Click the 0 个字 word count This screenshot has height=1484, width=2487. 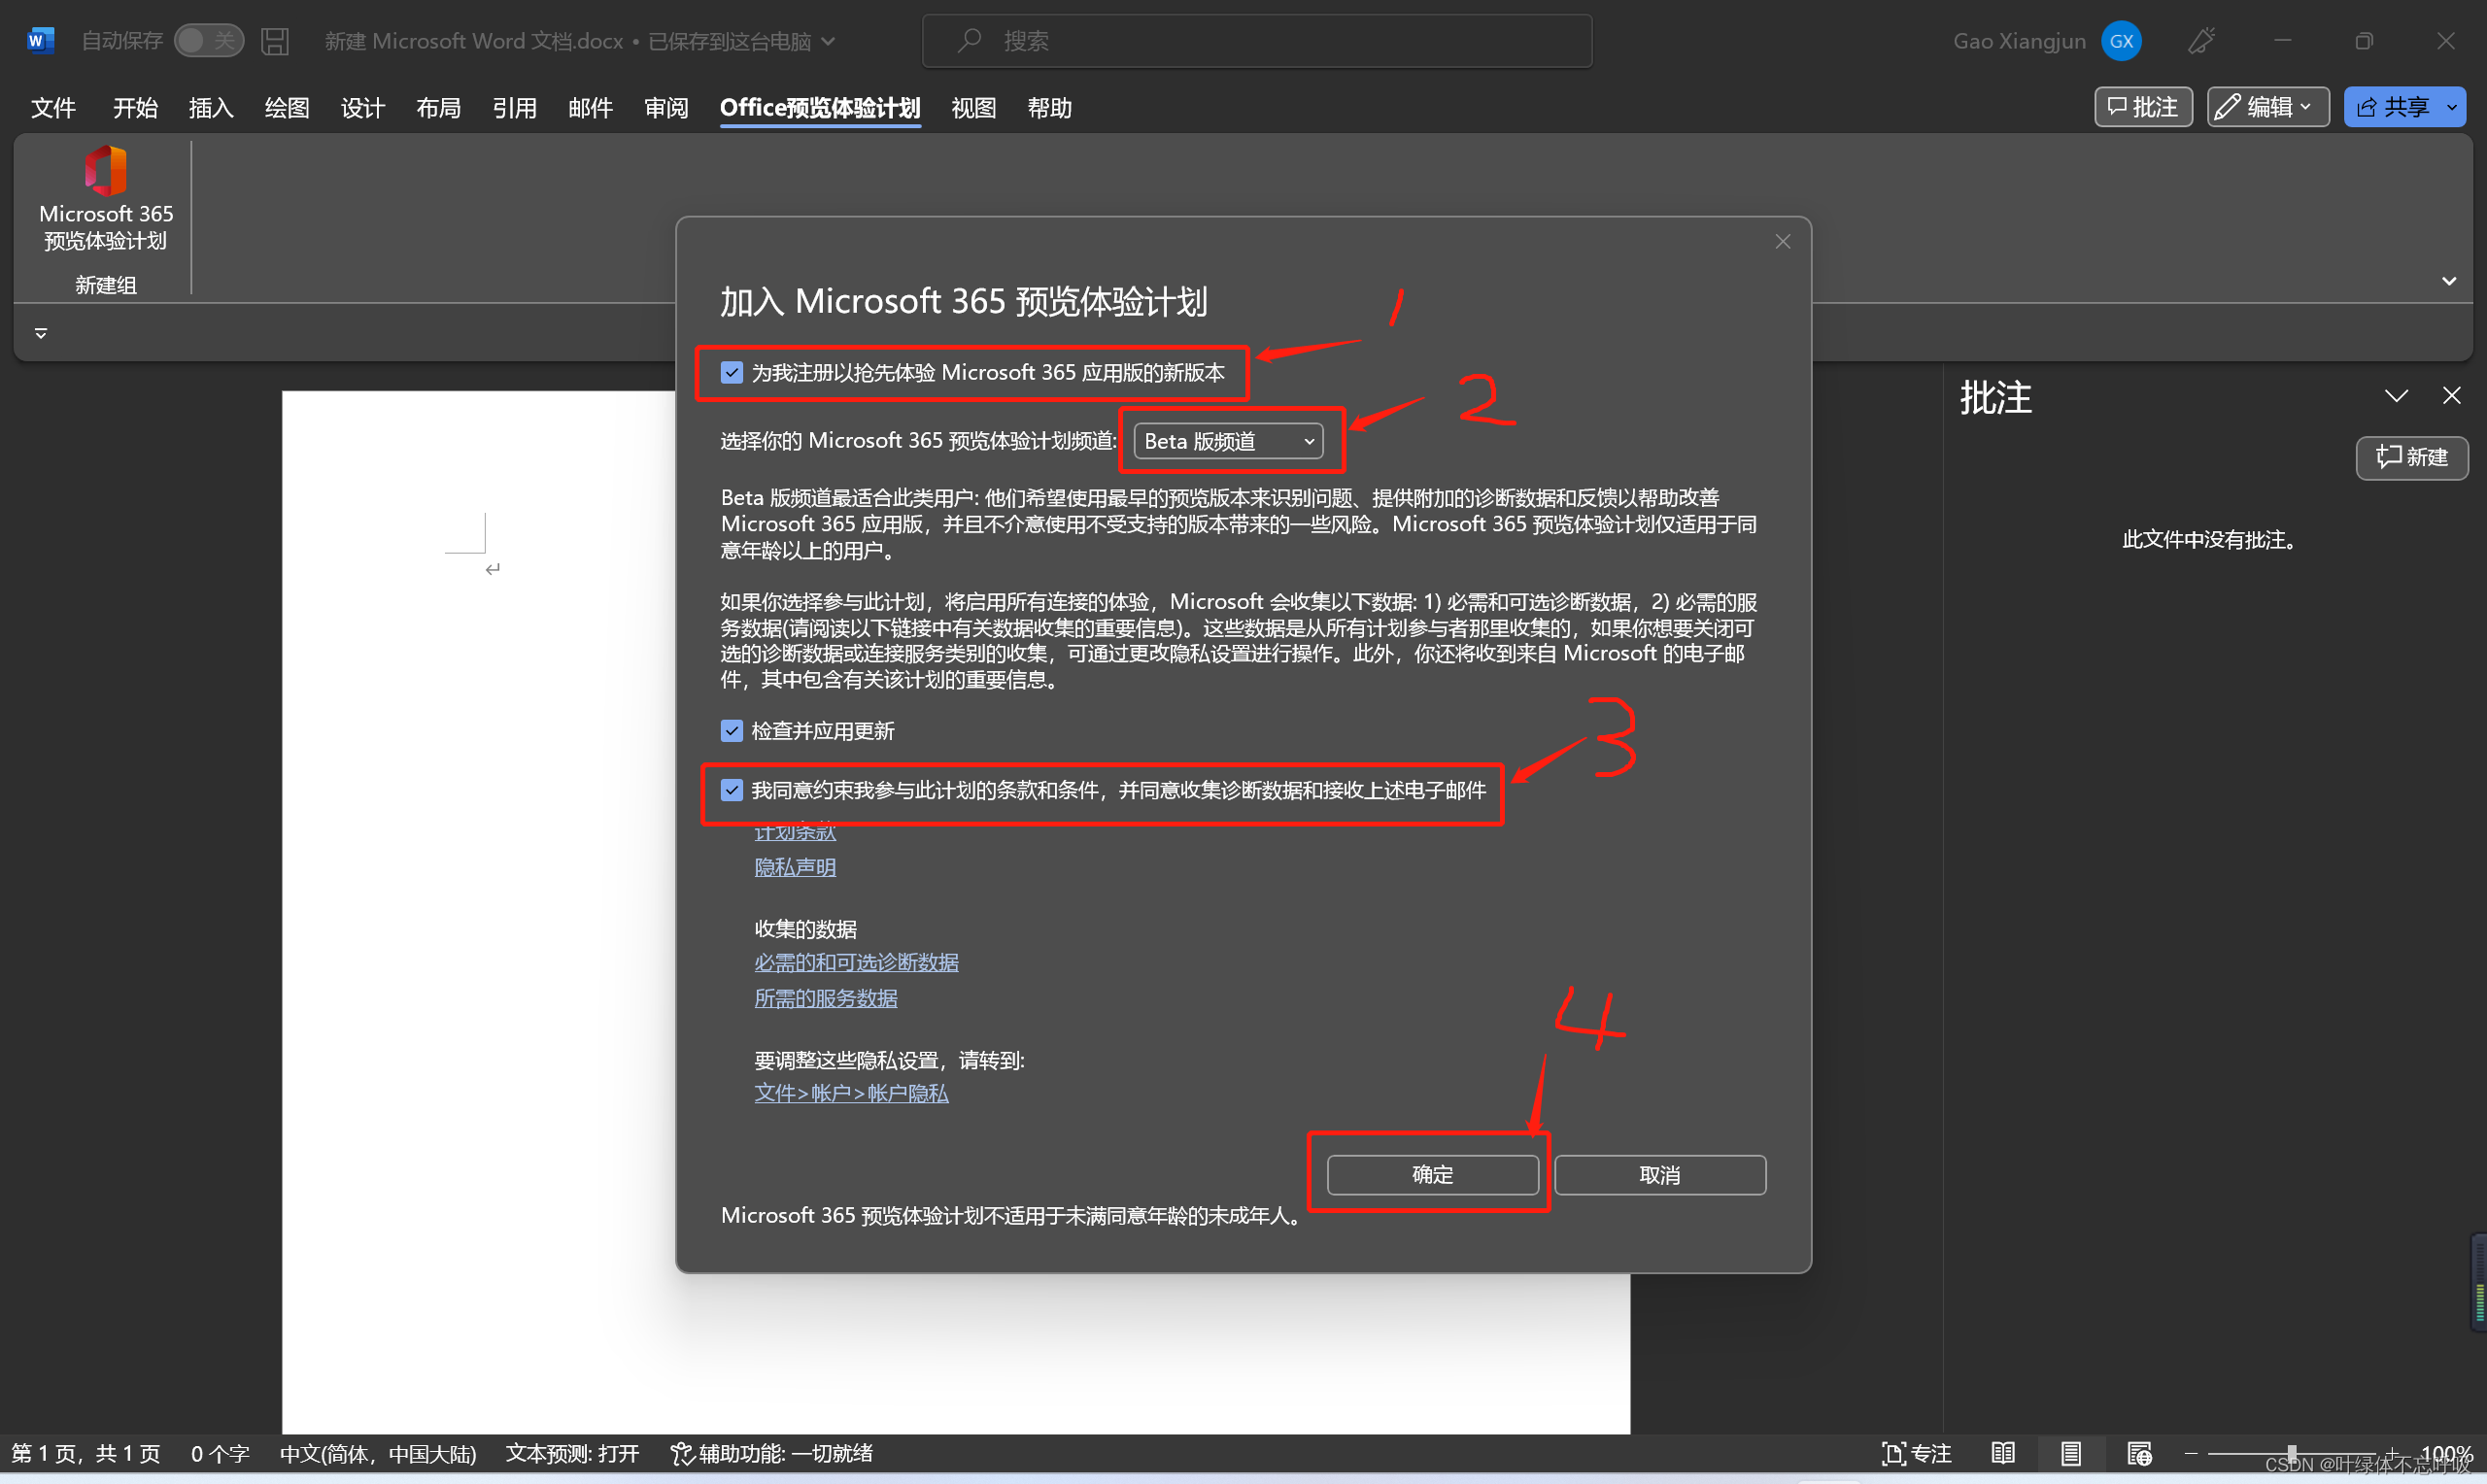[x=220, y=1453]
